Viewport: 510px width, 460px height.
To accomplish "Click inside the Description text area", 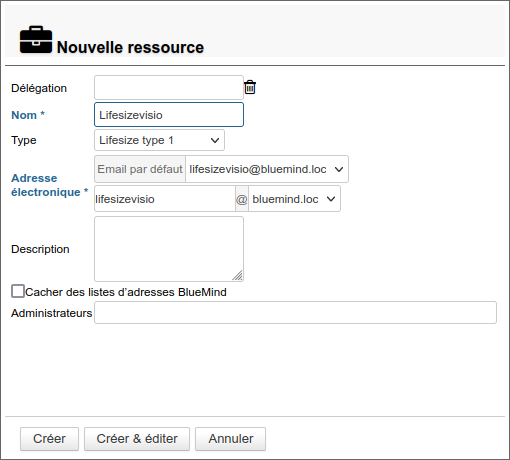I will 169,249.
